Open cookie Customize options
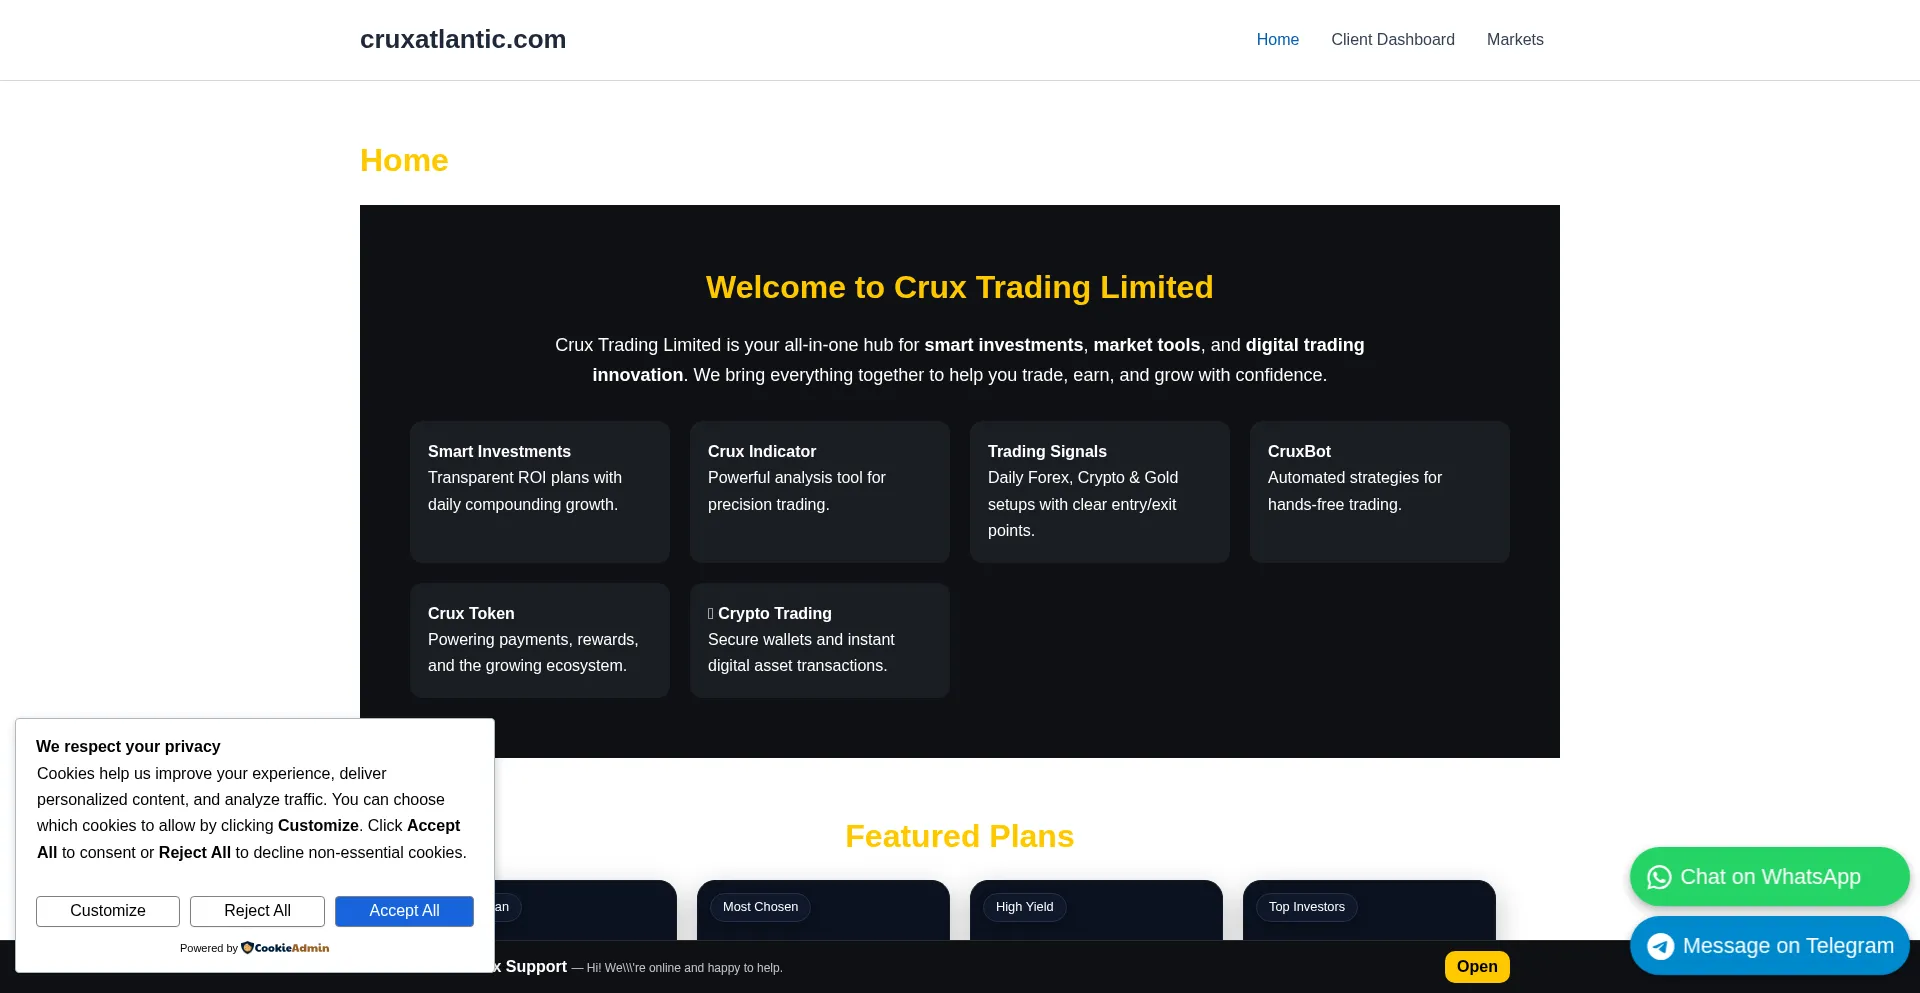The image size is (1920, 993). 107,911
